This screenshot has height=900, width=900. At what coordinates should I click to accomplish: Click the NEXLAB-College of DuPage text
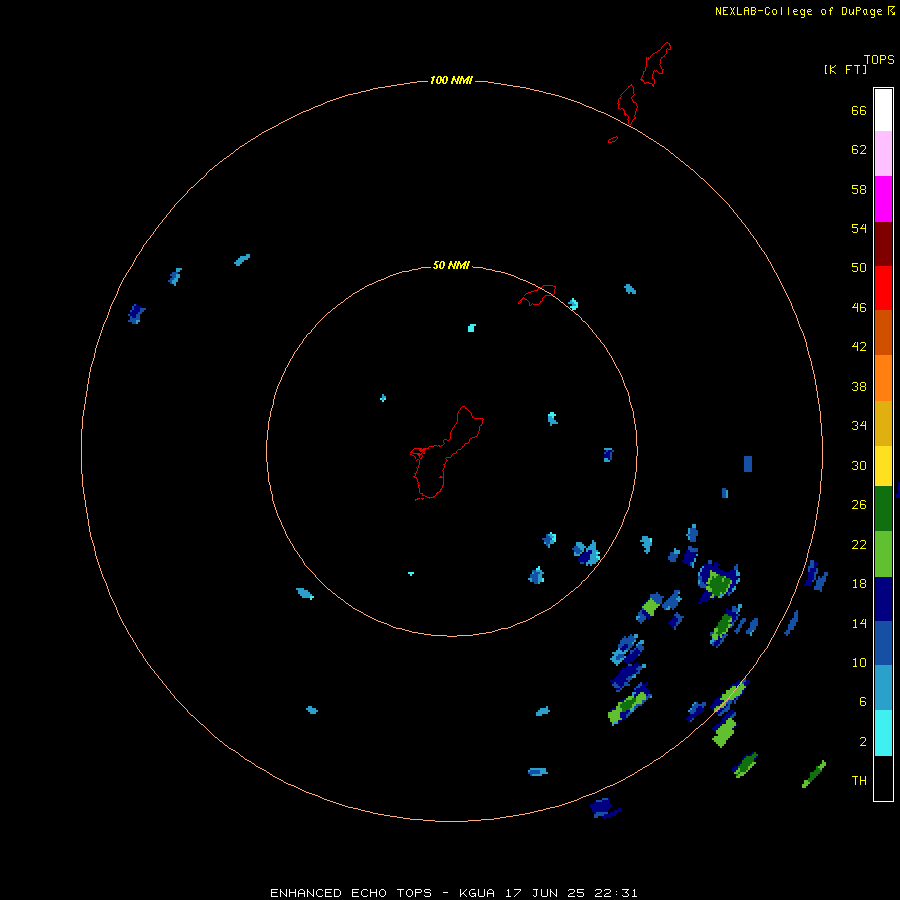798,11
